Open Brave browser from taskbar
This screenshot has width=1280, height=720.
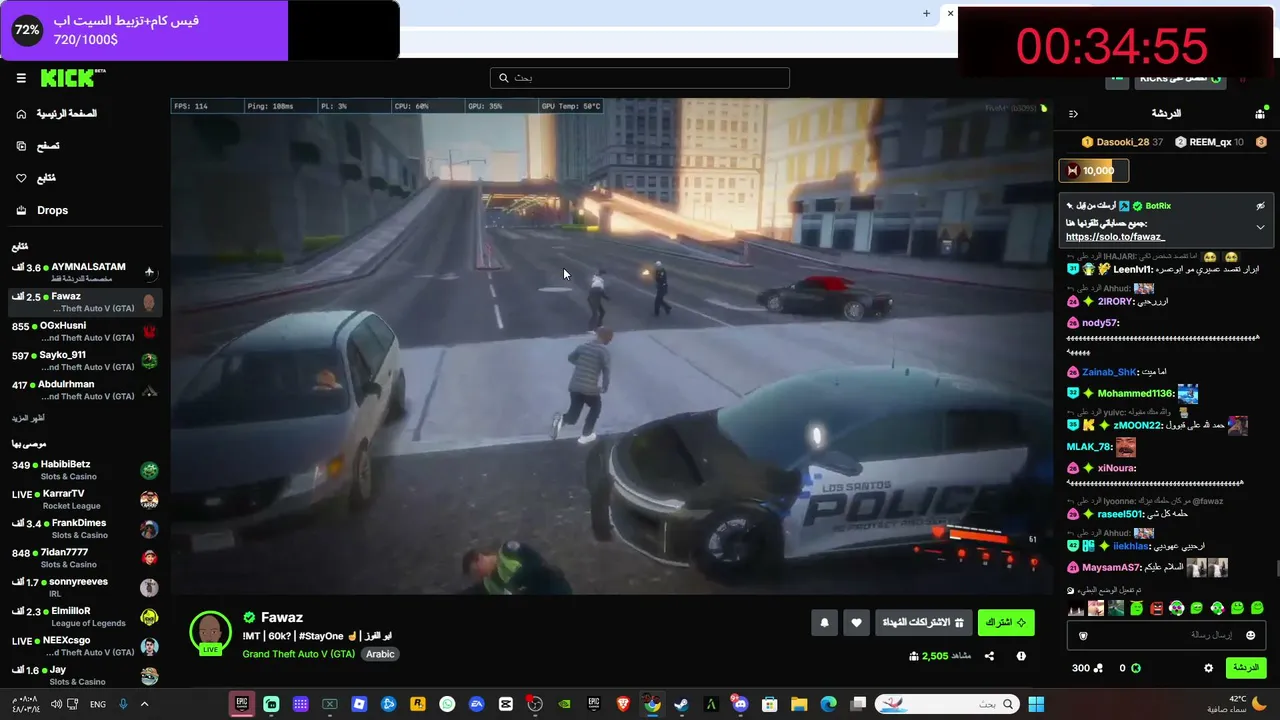[623, 704]
